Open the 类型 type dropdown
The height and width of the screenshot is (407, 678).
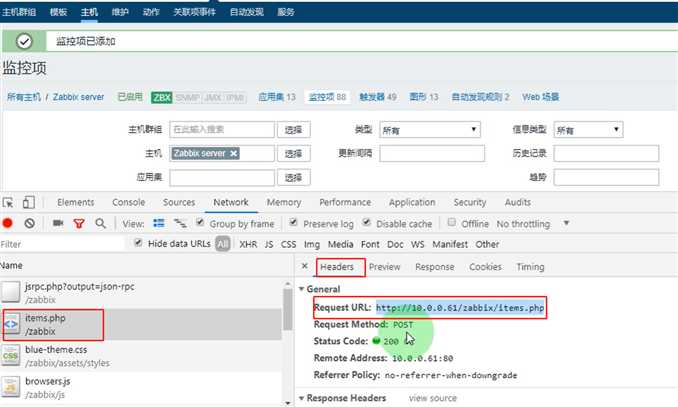tap(430, 130)
